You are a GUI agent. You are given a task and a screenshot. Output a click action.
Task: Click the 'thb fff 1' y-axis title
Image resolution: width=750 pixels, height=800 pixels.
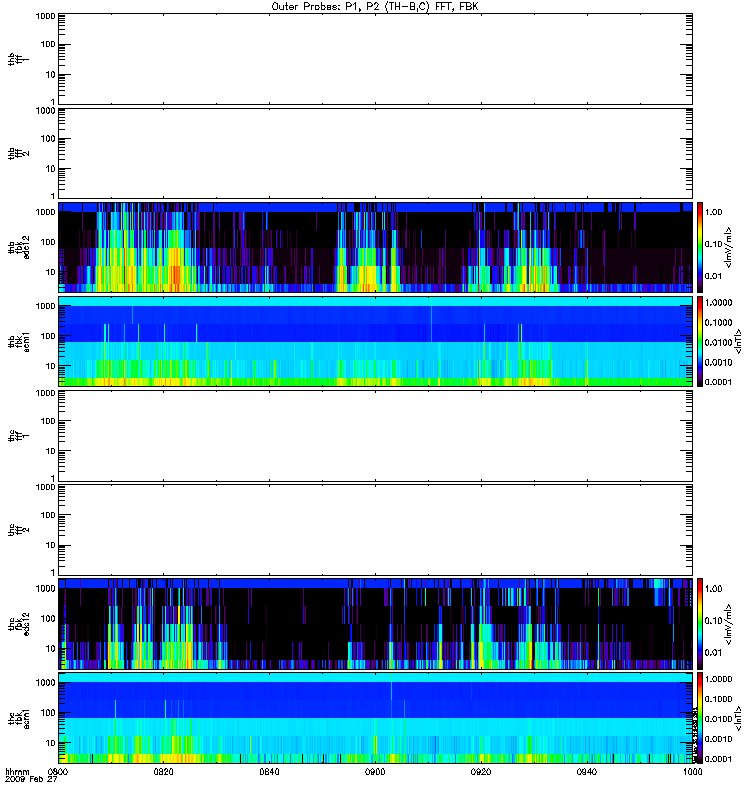tap(19, 59)
